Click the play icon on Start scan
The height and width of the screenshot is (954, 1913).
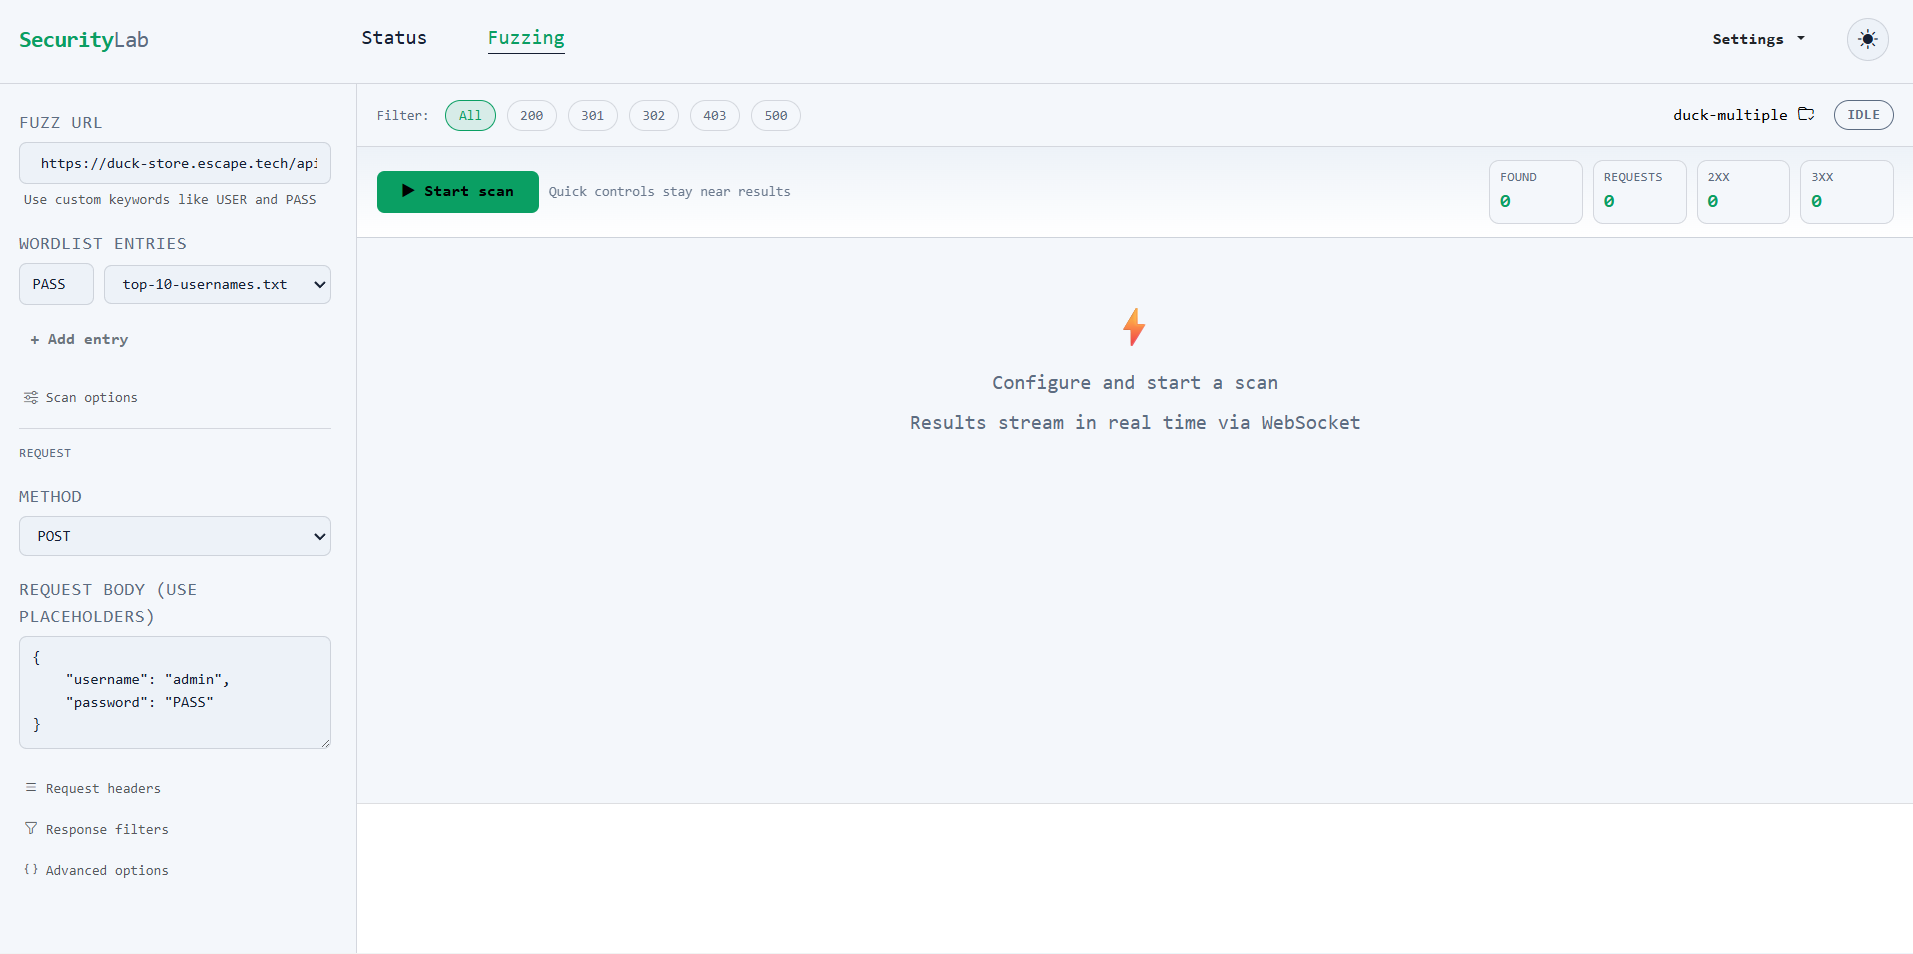click(x=408, y=191)
